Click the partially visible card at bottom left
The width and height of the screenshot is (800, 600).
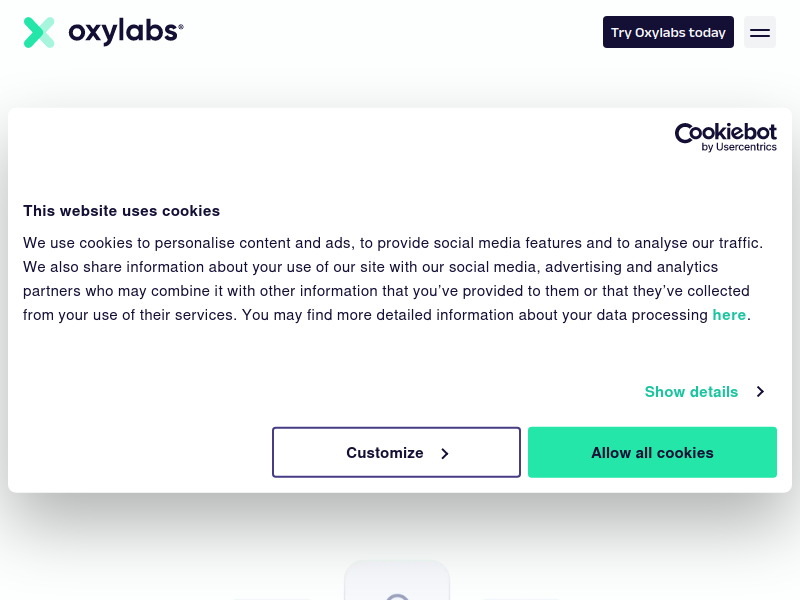click(x=271, y=599)
